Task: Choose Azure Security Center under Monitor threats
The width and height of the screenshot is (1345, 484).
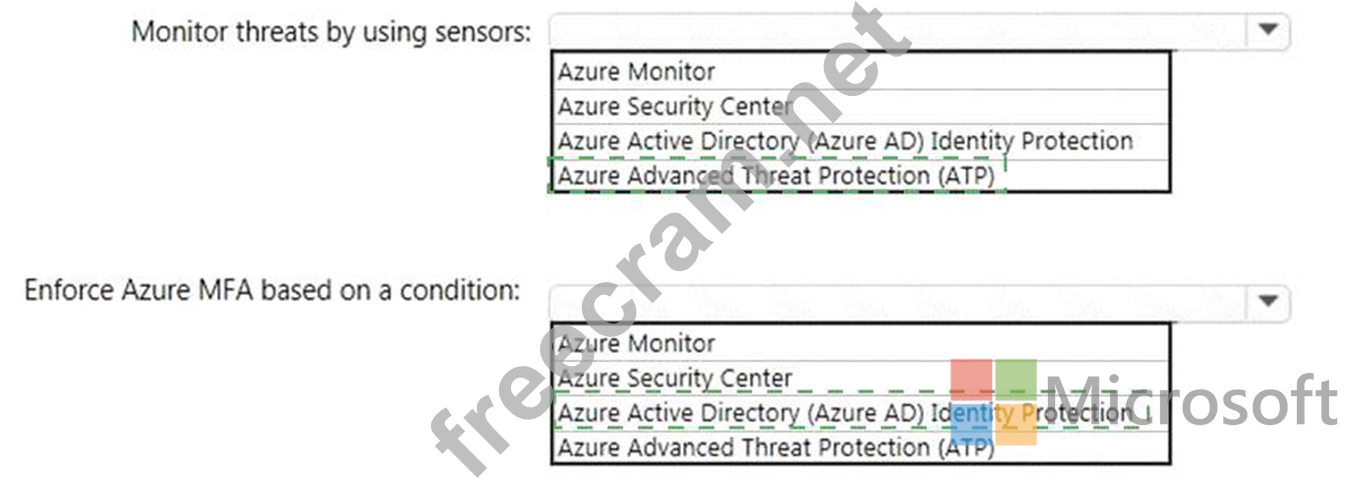Action: pyautogui.click(x=675, y=106)
